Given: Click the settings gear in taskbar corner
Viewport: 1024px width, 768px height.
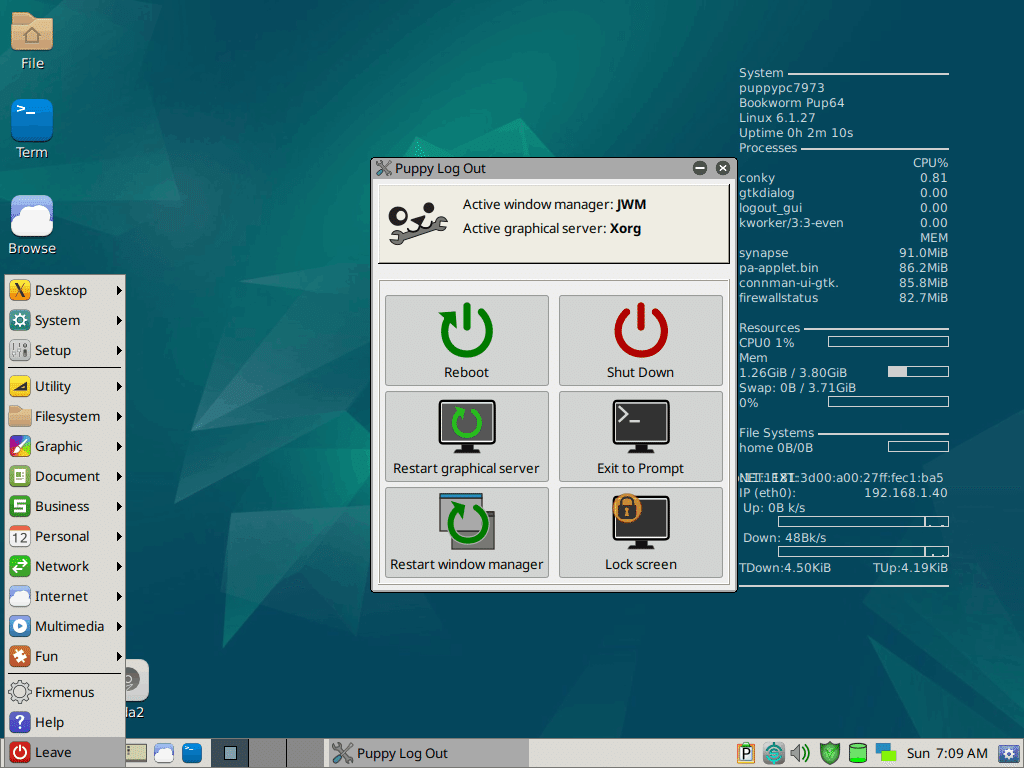Looking at the screenshot, I should click(1009, 754).
